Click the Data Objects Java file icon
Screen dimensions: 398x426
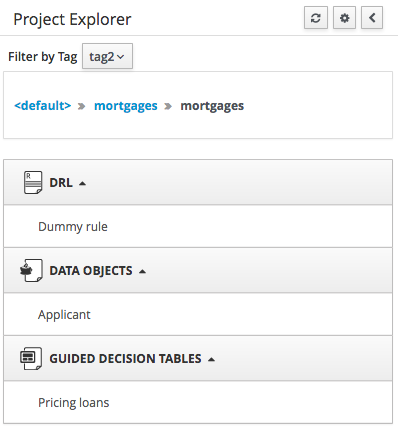pyautogui.click(x=31, y=270)
